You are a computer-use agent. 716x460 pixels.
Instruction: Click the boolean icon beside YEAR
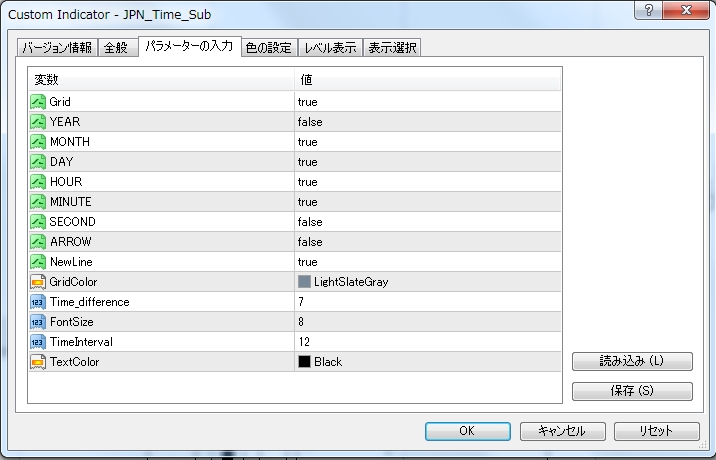pos(38,122)
